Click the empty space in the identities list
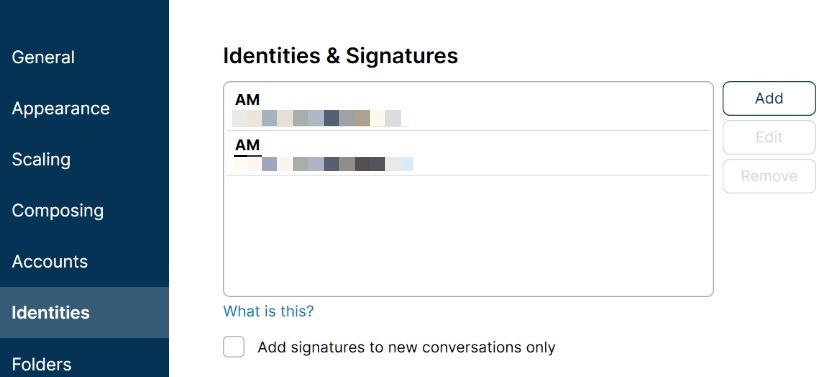The width and height of the screenshot is (817, 377). [468, 234]
